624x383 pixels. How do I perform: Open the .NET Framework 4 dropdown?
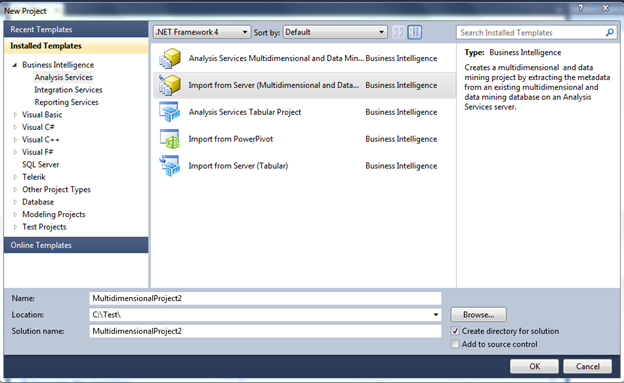[x=202, y=32]
